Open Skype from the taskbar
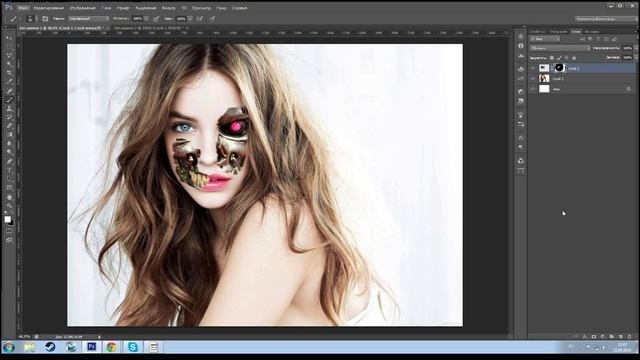Screen dimensions: 640x360 pyautogui.click(x=133, y=347)
